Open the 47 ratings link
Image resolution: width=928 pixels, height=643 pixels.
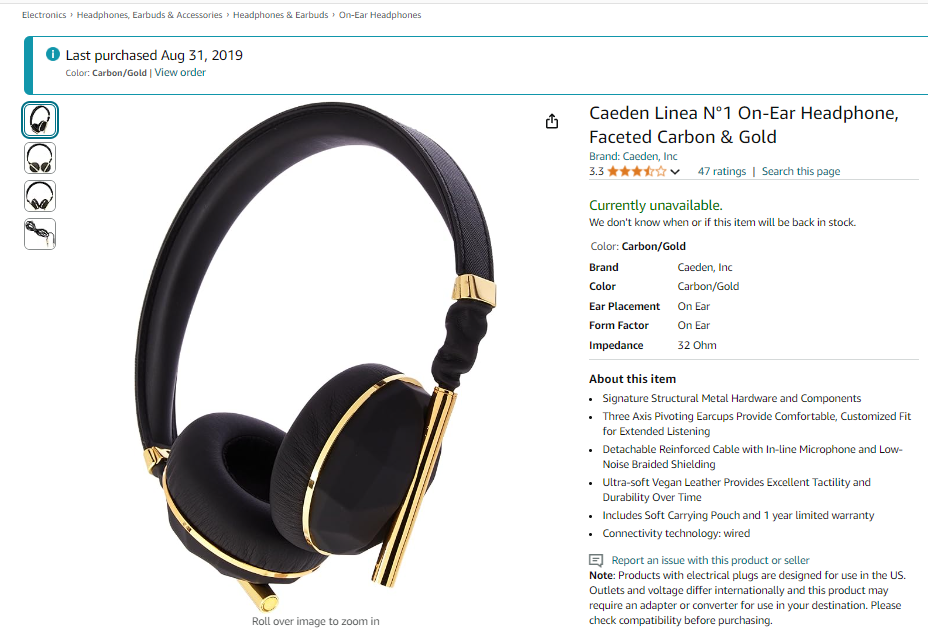tap(721, 171)
